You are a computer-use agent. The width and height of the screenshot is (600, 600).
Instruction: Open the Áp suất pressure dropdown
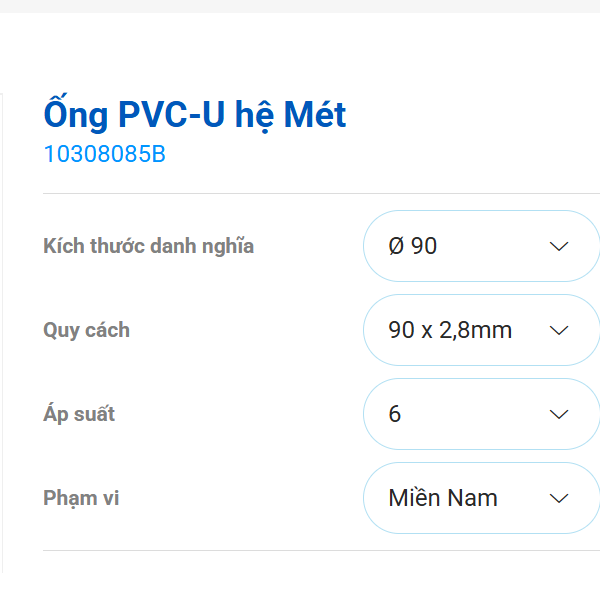pyautogui.click(x=480, y=414)
